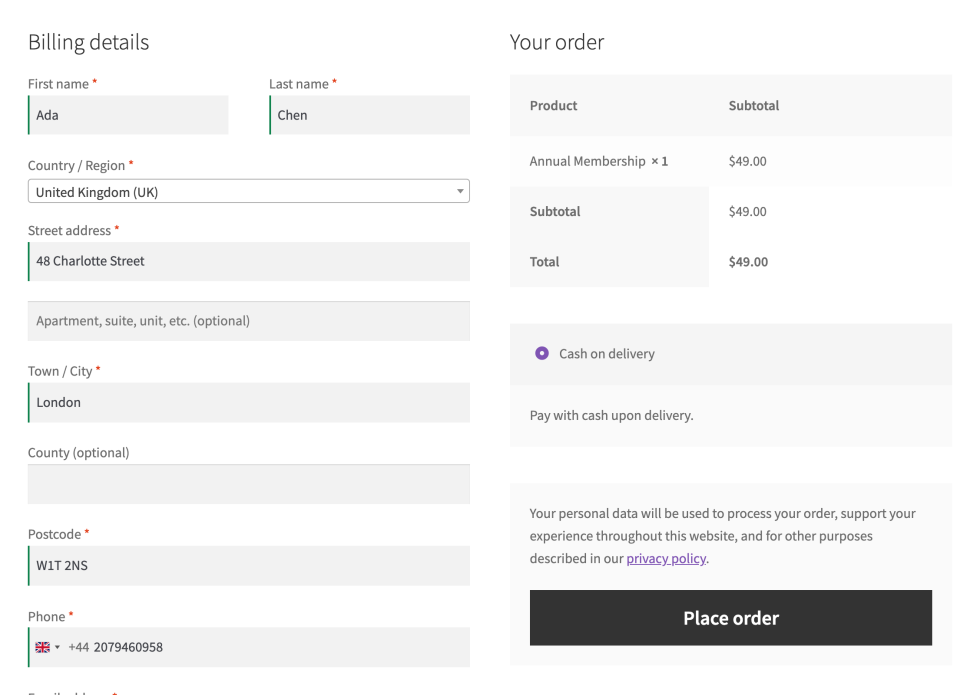Click the Your order heading
The width and height of the screenshot is (980, 695).
557,42
